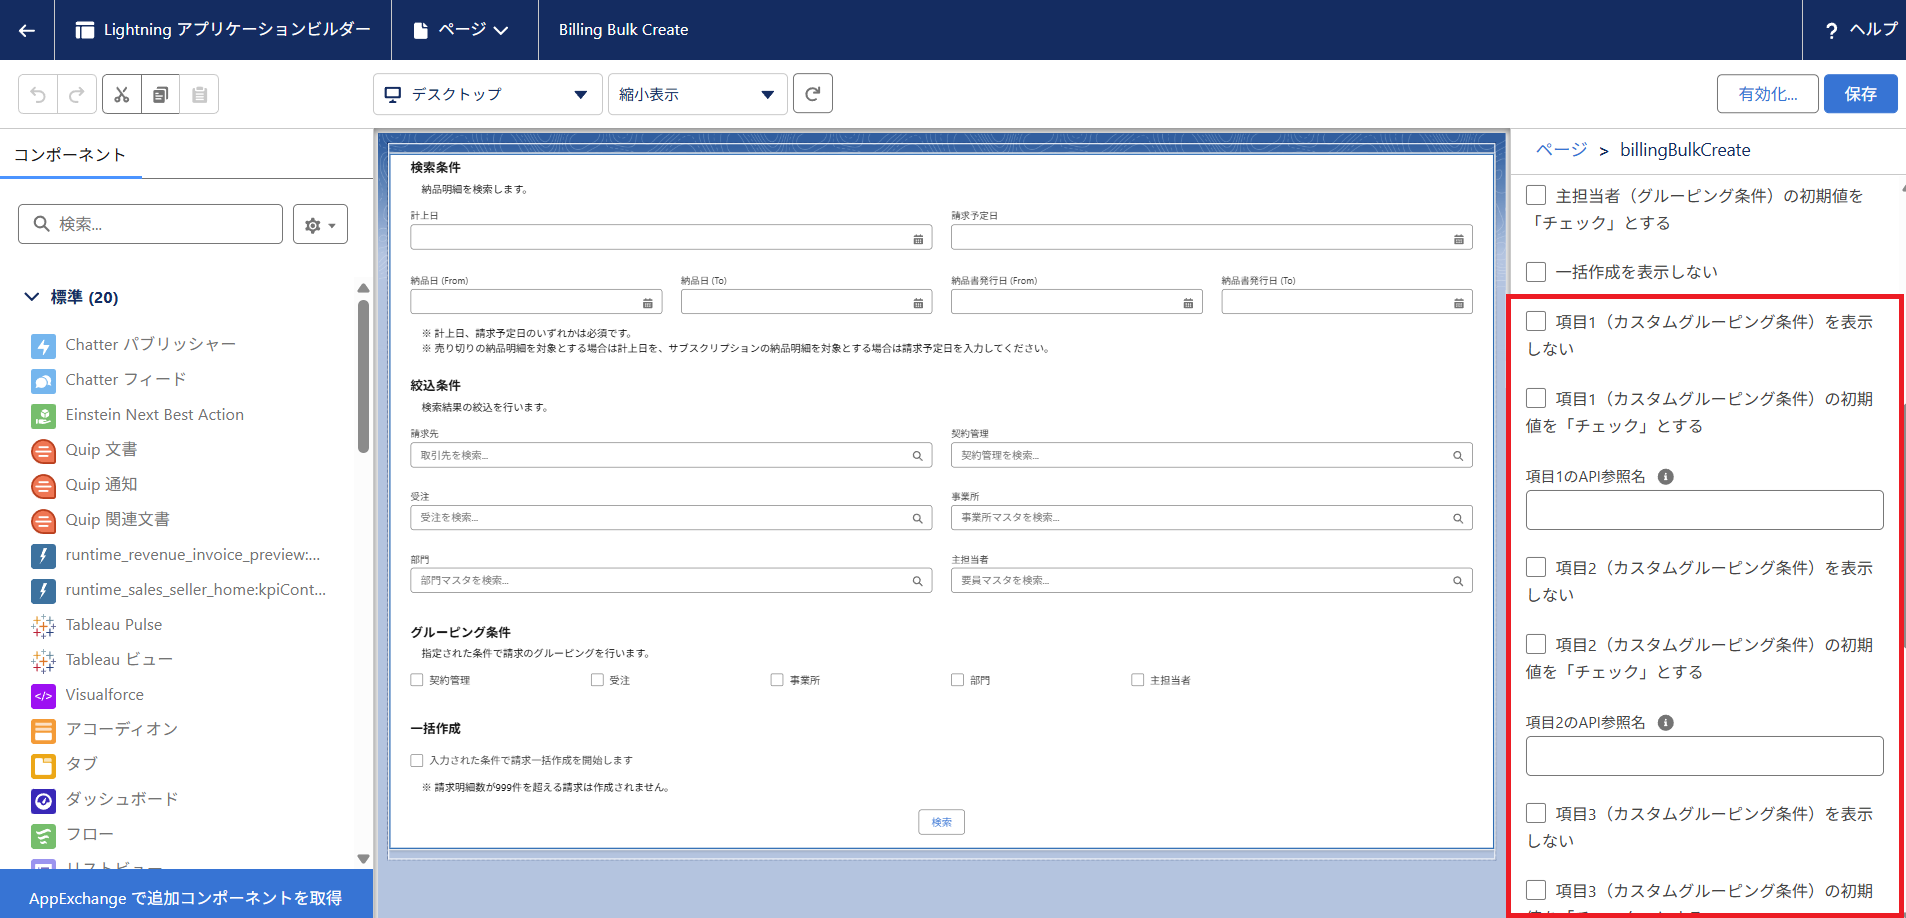
Task: Click the Einstein Next Best Action icon
Action: pos(43,415)
